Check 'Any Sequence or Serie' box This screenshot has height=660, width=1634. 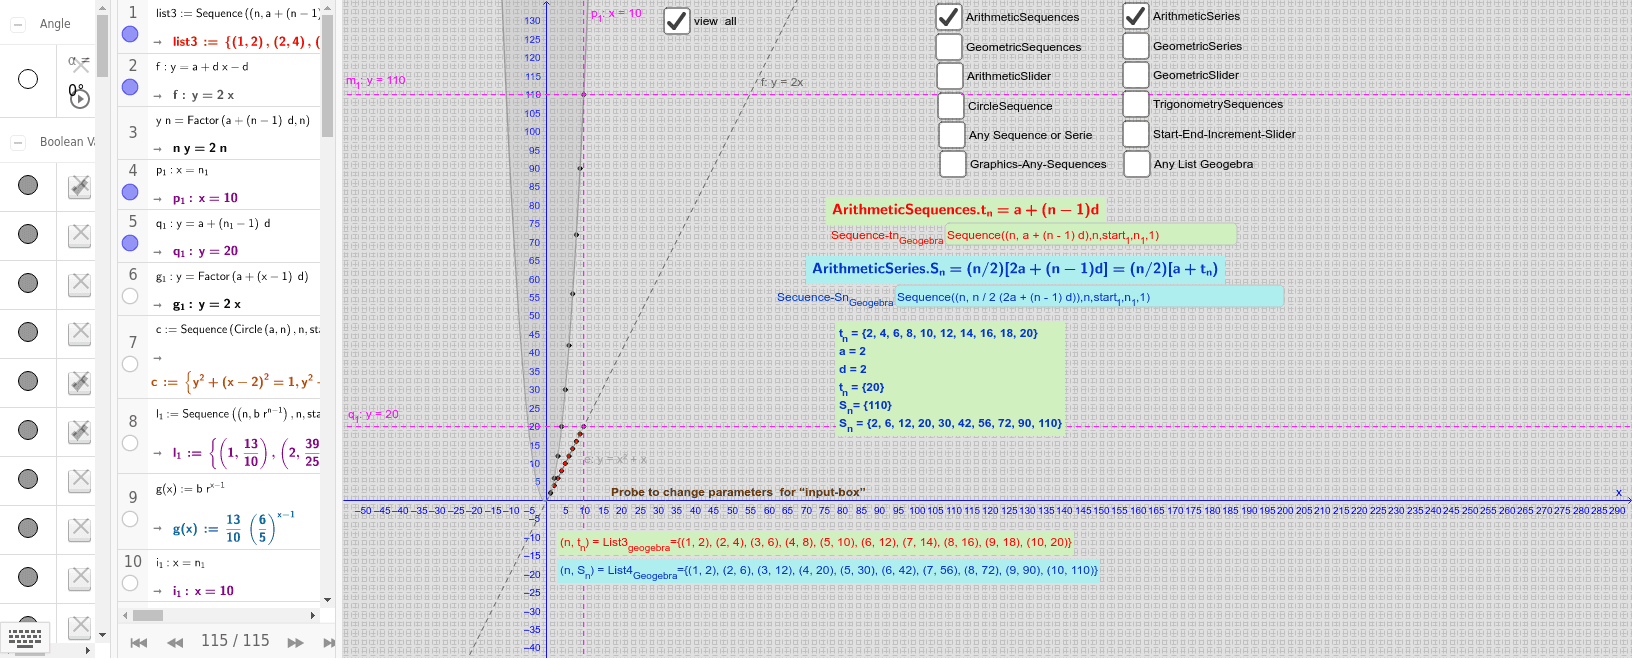(x=952, y=135)
